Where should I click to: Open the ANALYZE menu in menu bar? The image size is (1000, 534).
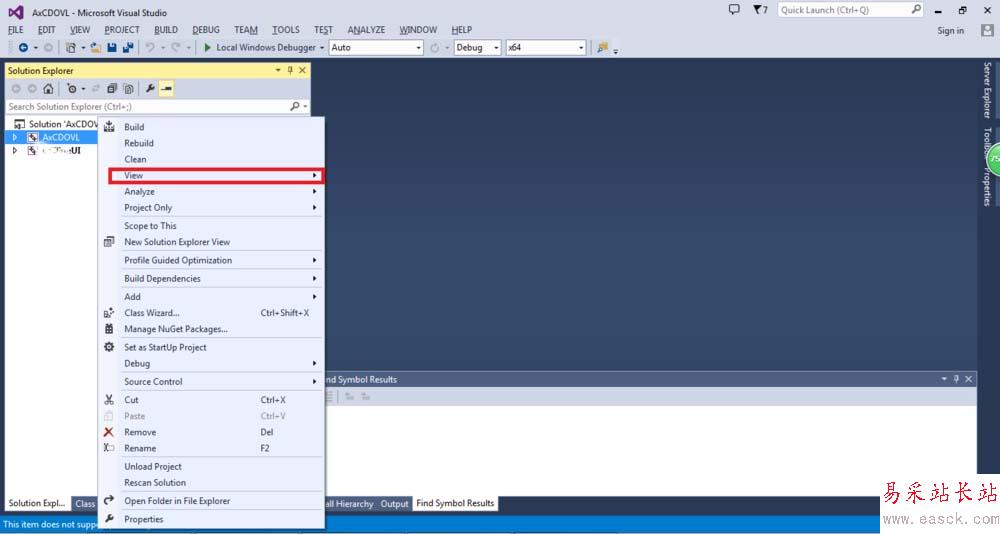(366, 30)
